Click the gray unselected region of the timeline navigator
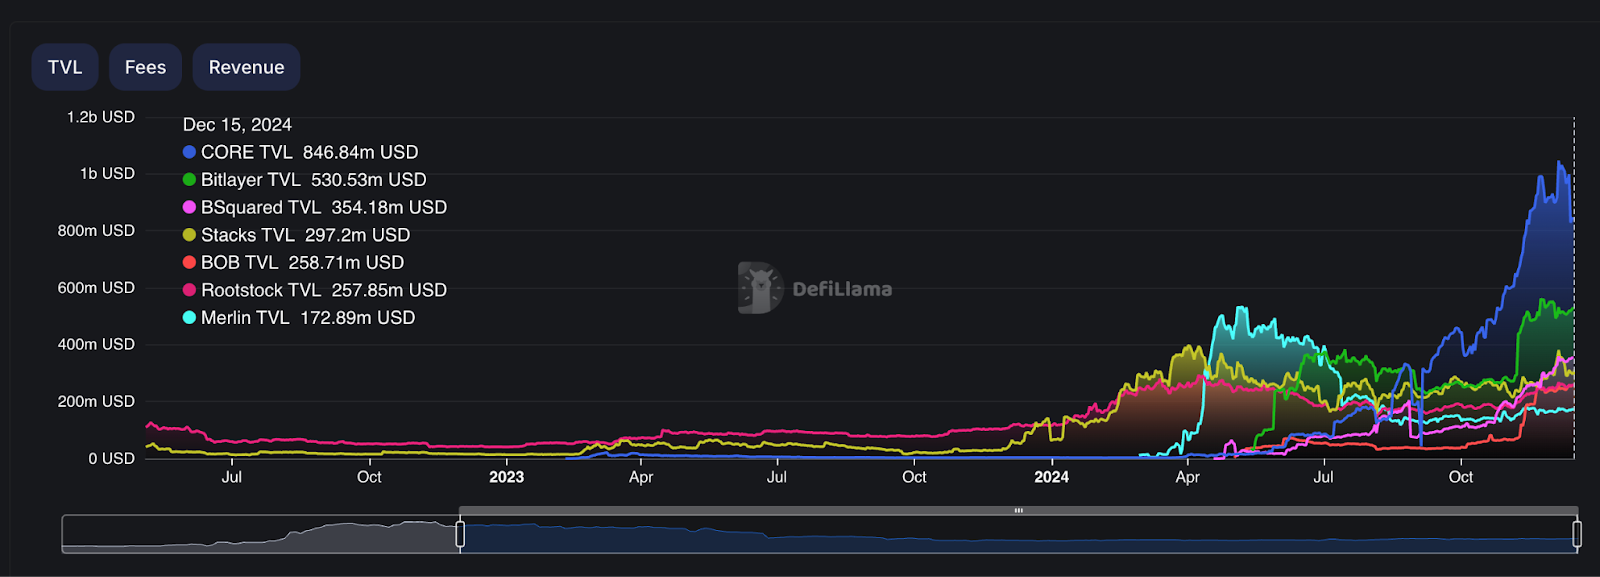The height and width of the screenshot is (577, 1600). tap(260, 535)
